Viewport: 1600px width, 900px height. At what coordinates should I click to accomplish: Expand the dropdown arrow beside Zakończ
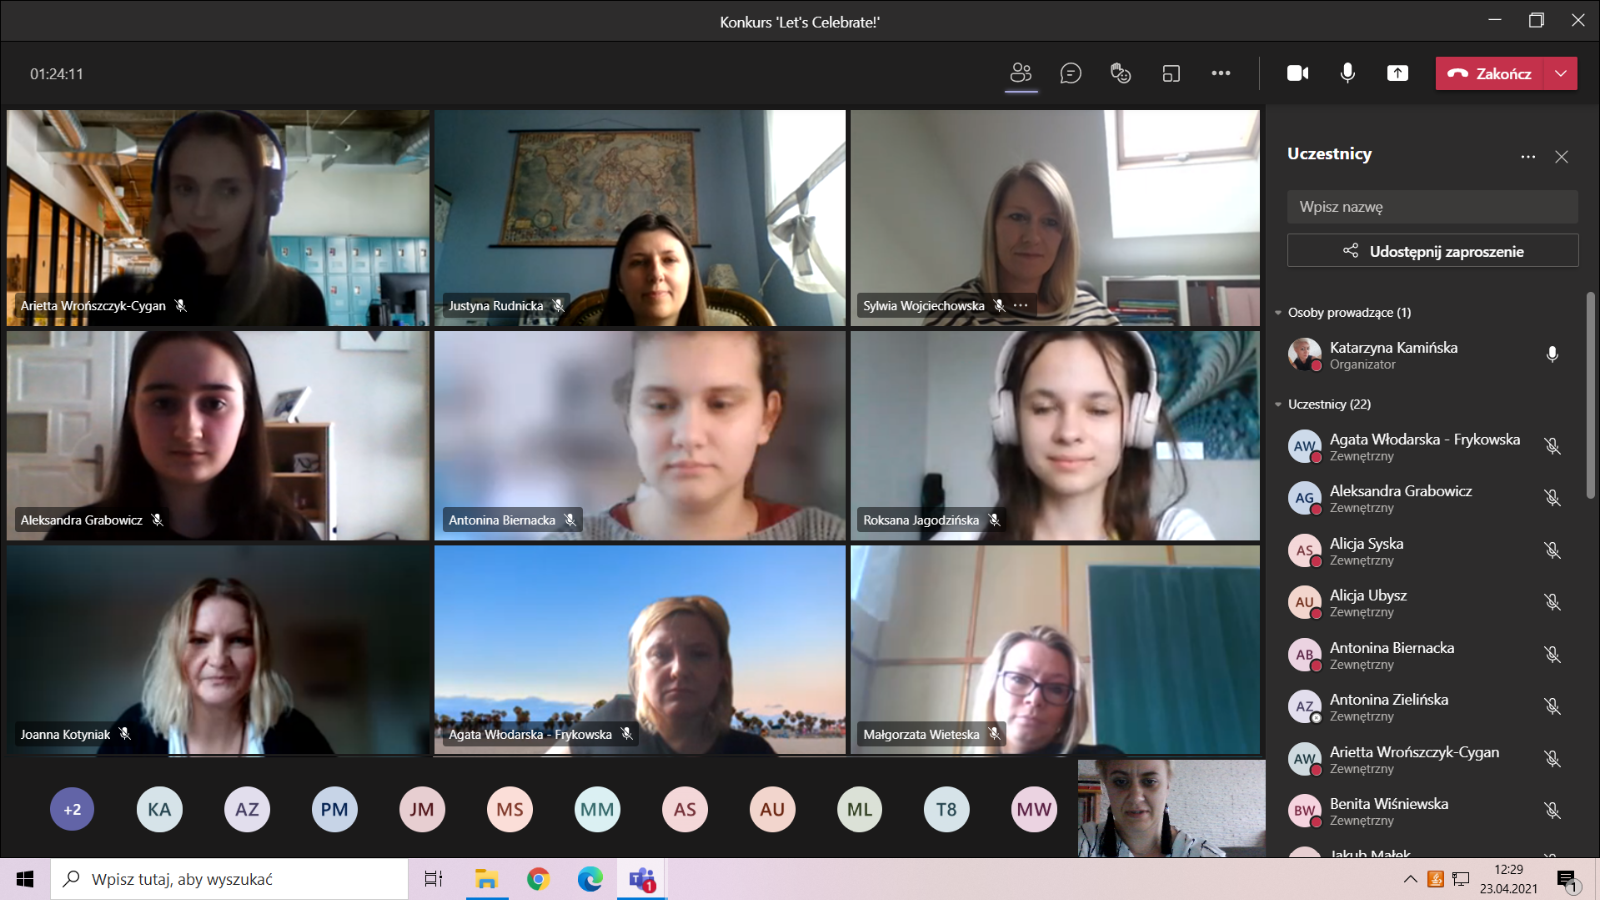[1561, 73]
